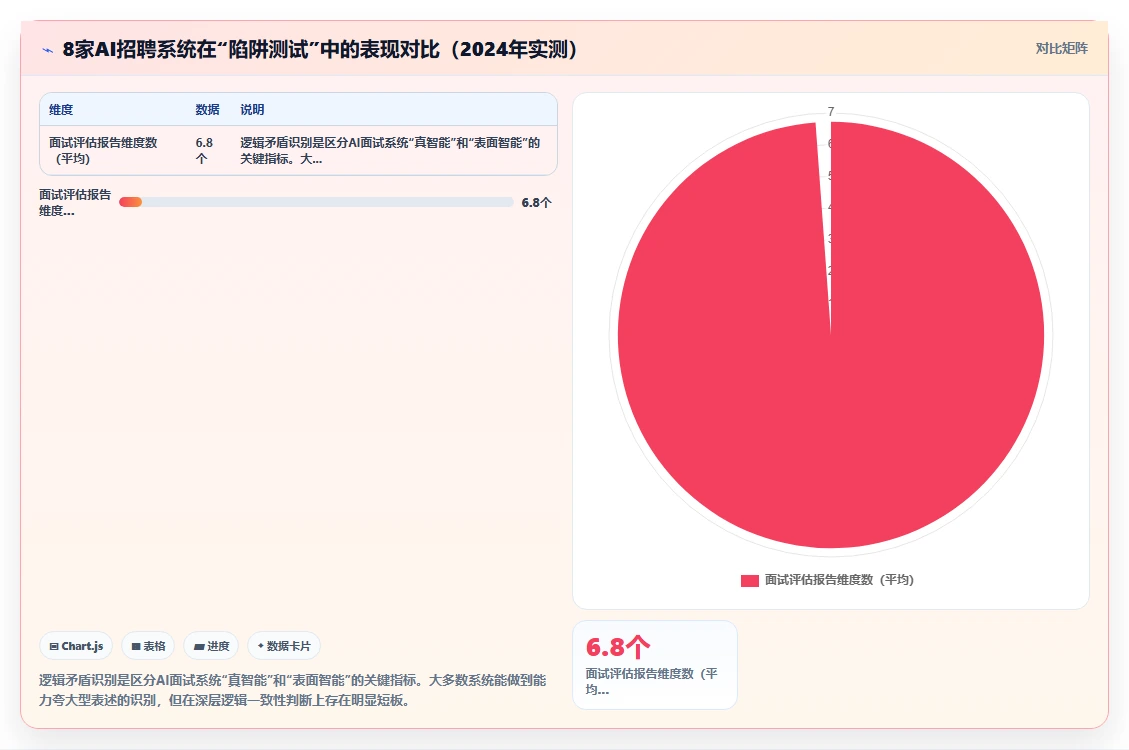The image size is (1129, 750).
Task: Click the icon in the Chart.js tag
Action: click(54, 646)
